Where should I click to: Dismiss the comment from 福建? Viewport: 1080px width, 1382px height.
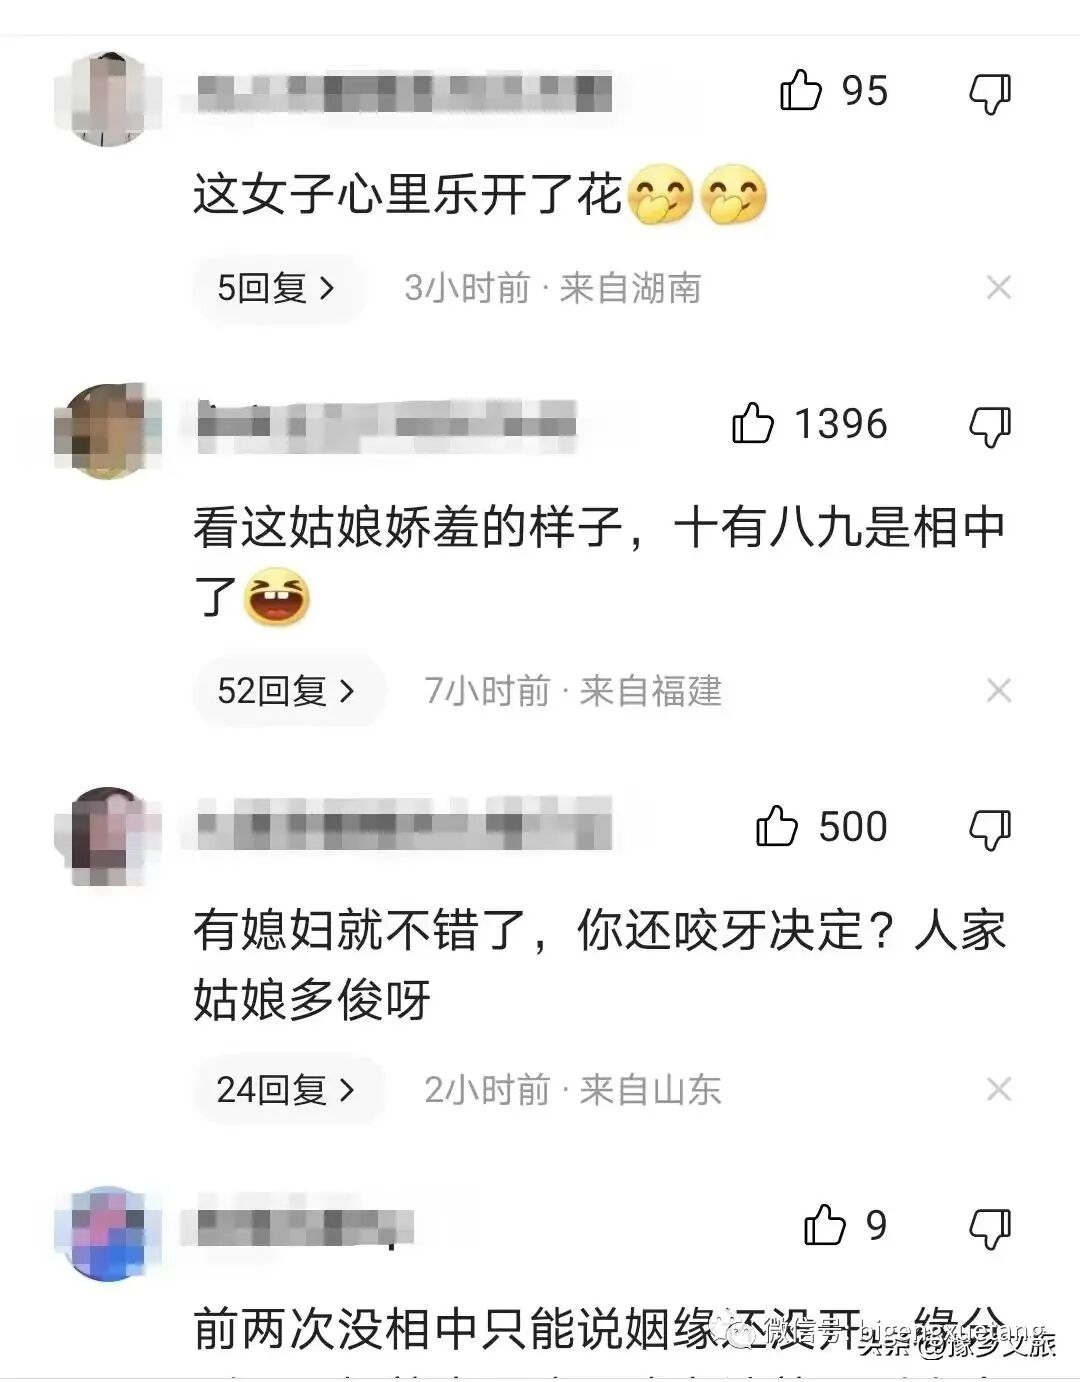click(x=999, y=690)
